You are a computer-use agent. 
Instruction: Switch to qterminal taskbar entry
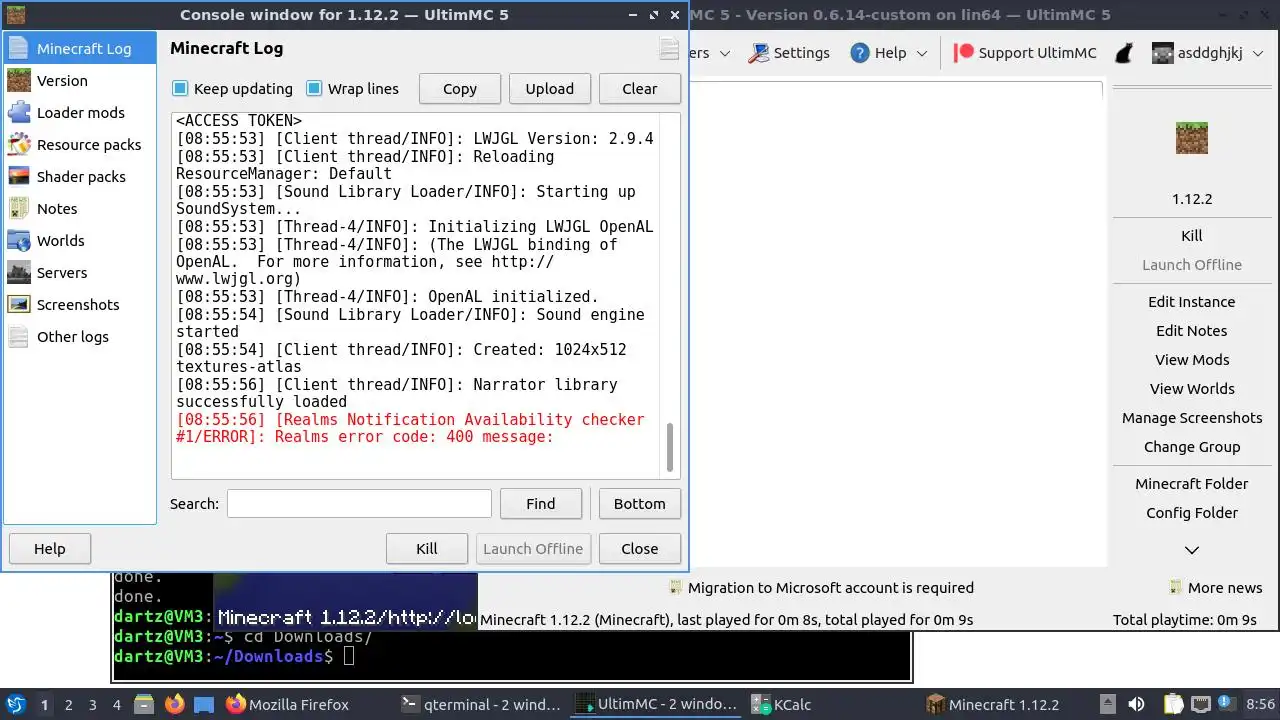[481, 704]
